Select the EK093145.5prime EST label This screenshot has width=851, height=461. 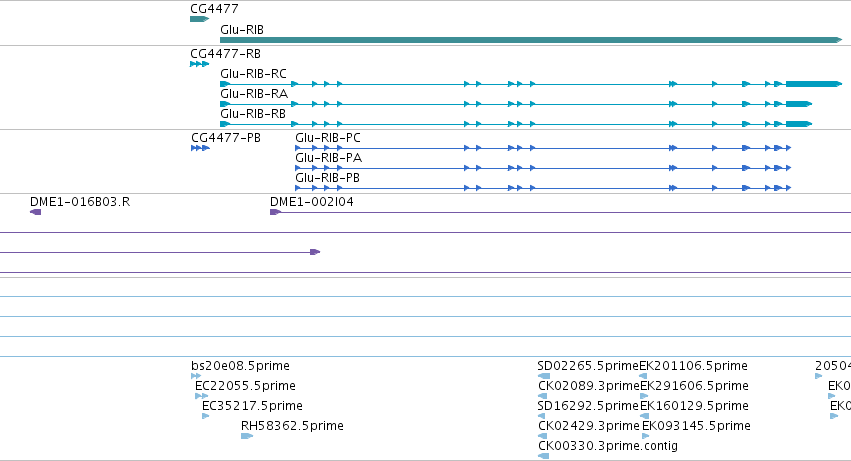point(696,426)
